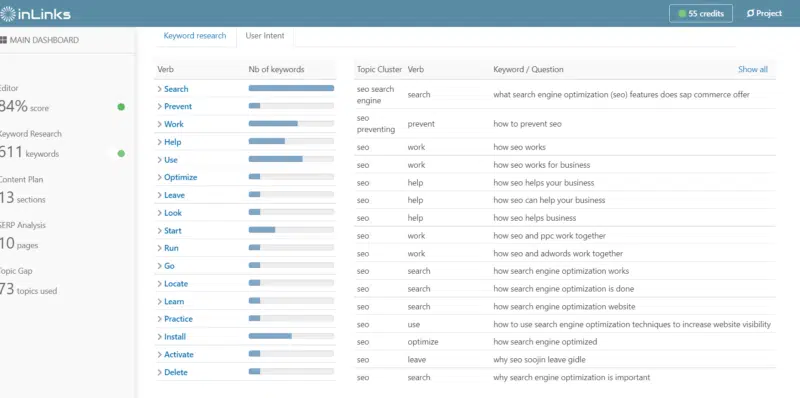Click the Show all link

point(753,69)
